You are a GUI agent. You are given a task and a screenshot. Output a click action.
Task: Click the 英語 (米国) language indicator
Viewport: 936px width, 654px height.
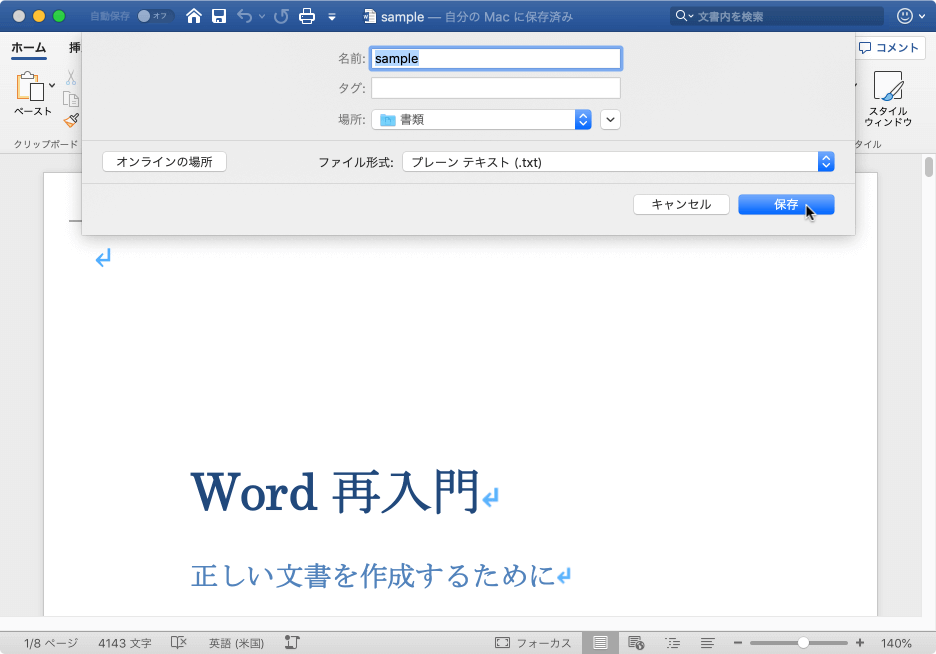click(x=236, y=643)
